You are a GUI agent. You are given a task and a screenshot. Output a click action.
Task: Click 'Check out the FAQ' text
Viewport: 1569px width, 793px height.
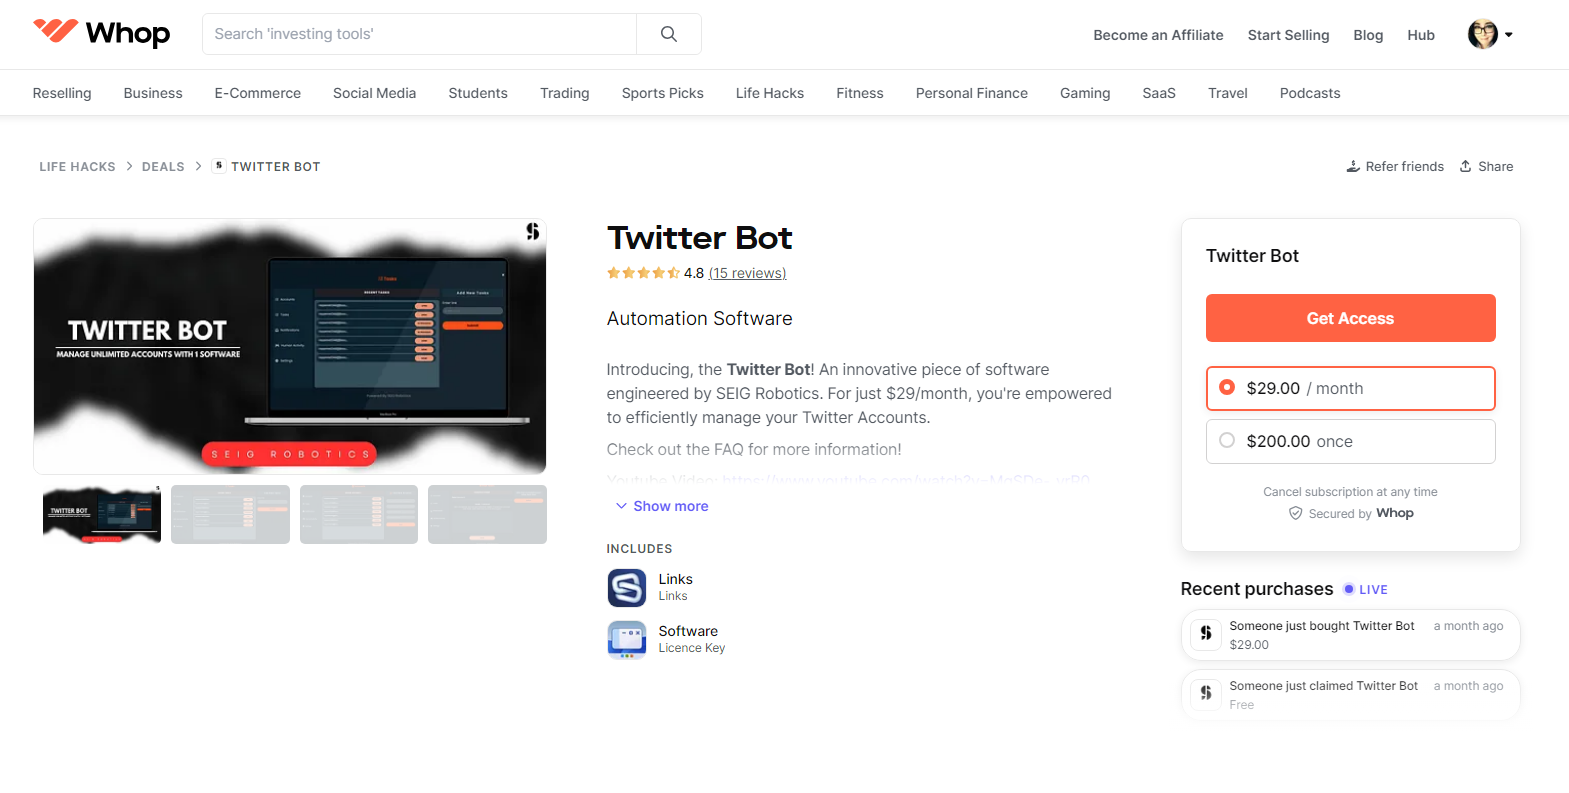pos(754,450)
